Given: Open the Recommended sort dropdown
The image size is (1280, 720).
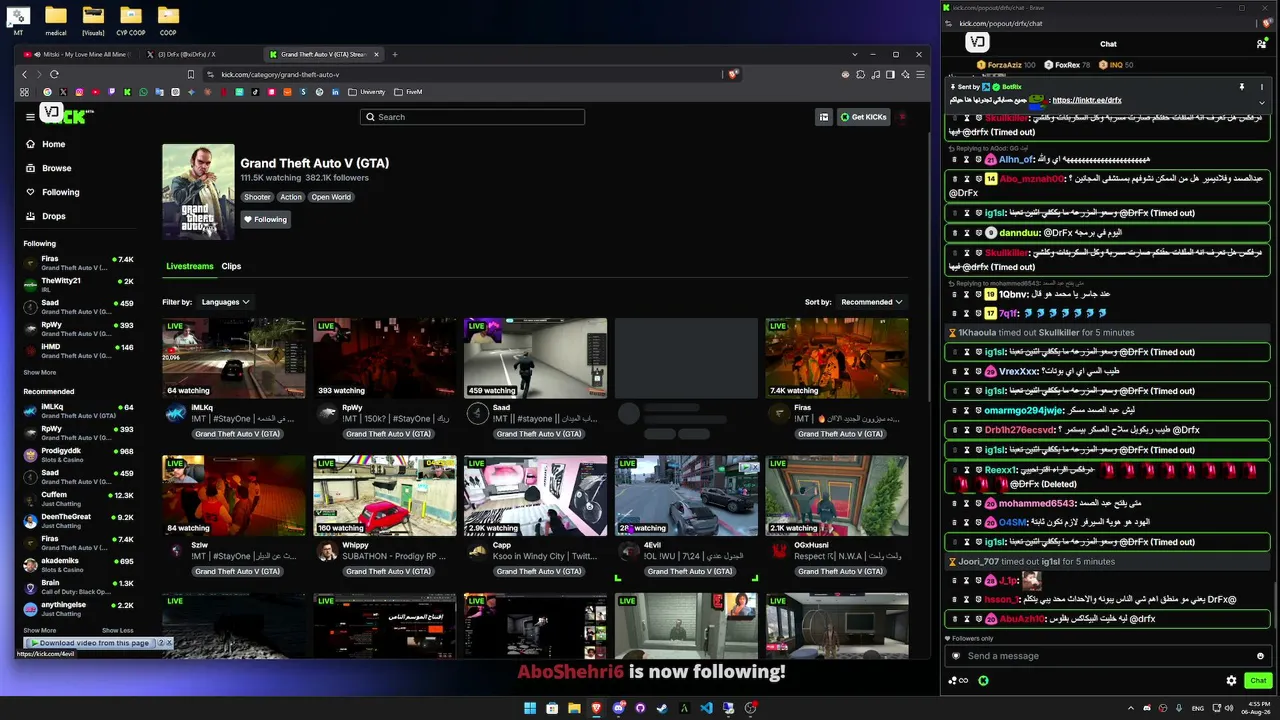Looking at the screenshot, I should click(872, 302).
